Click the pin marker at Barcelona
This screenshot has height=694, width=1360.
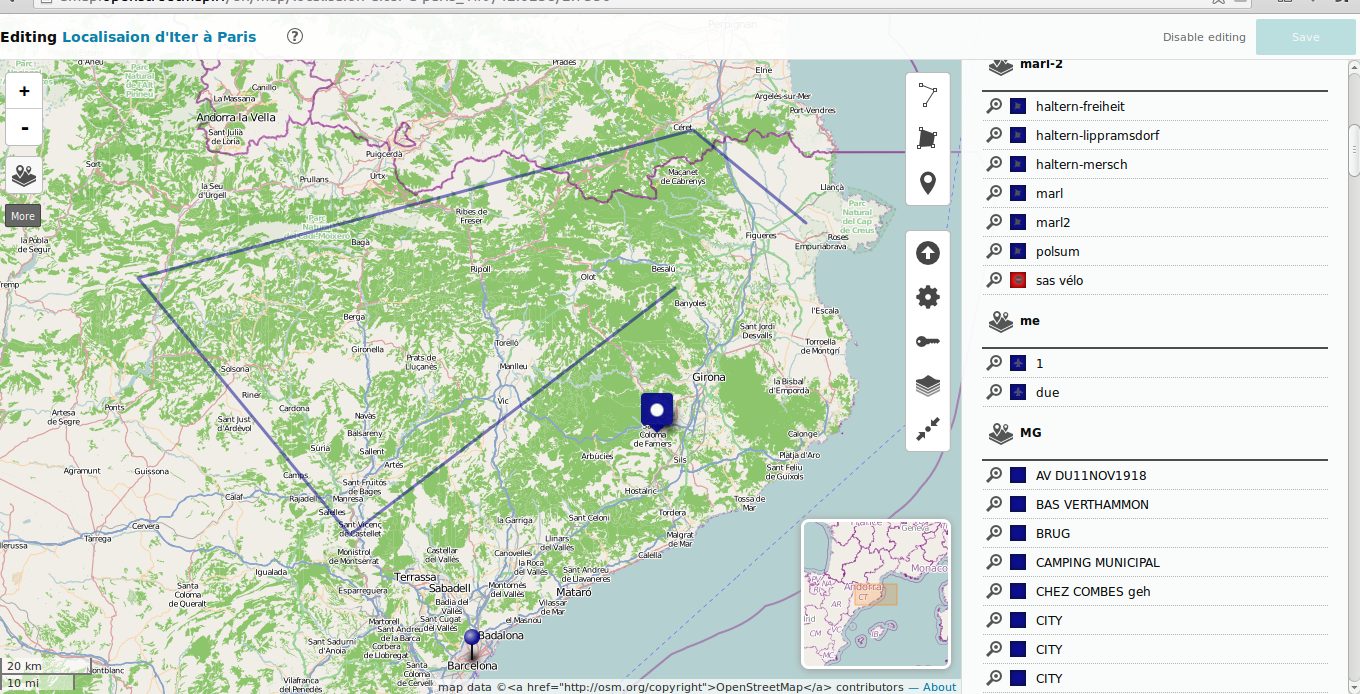point(472,644)
